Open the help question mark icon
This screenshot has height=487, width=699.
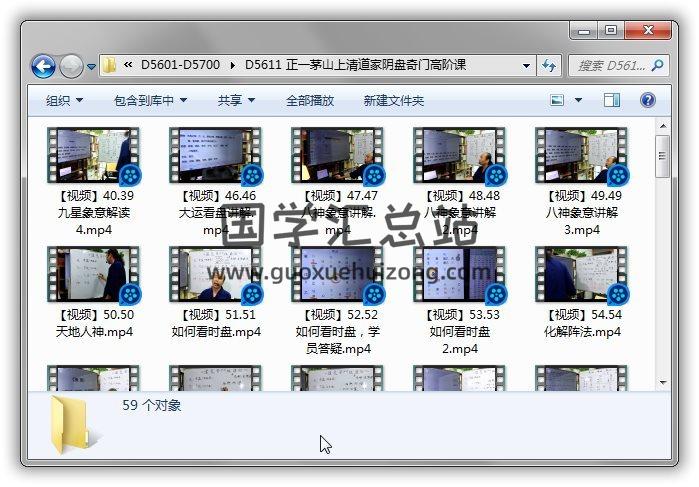pyautogui.click(x=647, y=100)
